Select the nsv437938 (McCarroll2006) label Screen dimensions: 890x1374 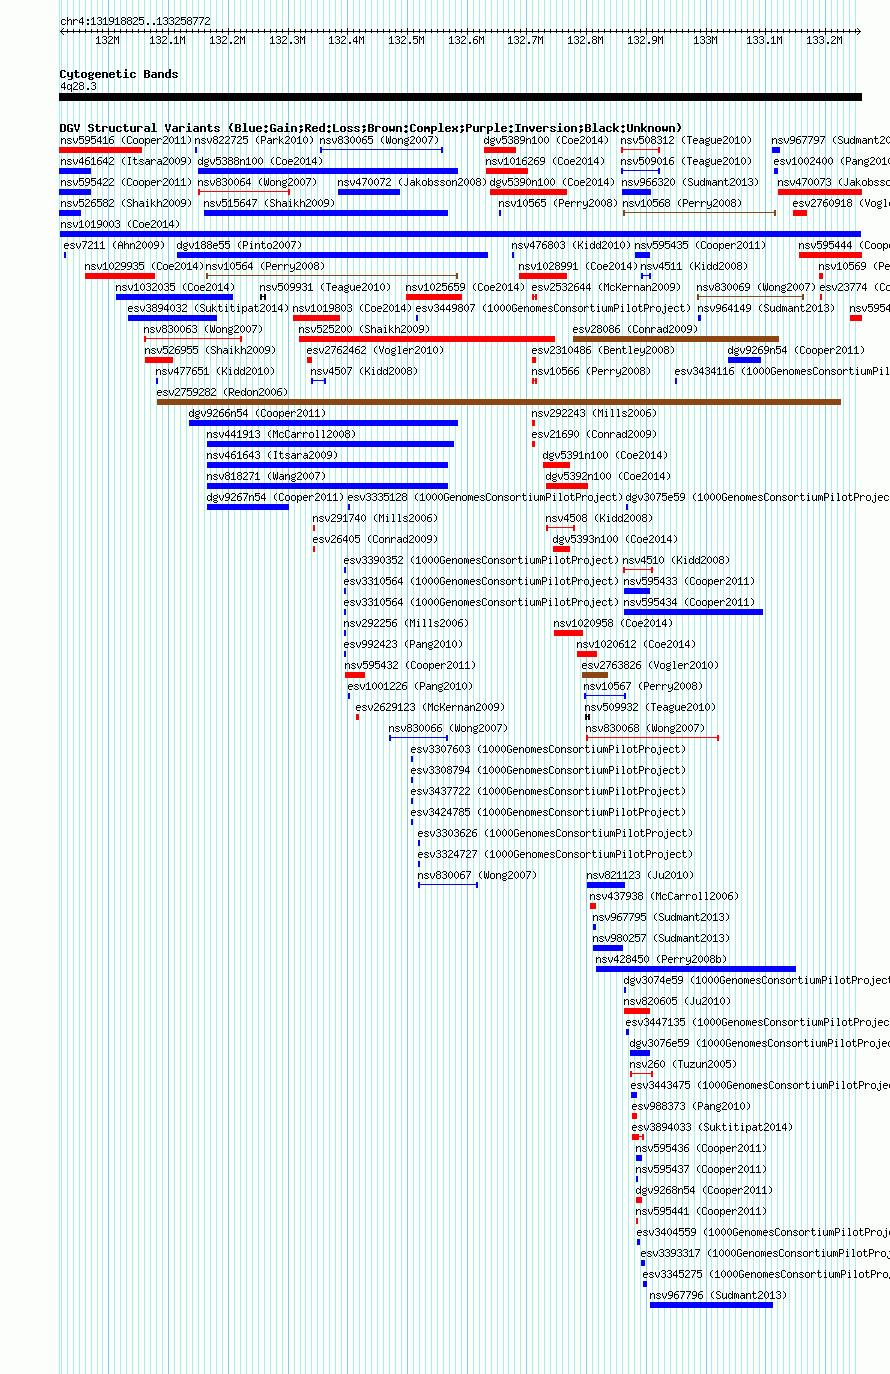pyautogui.click(x=664, y=896)
